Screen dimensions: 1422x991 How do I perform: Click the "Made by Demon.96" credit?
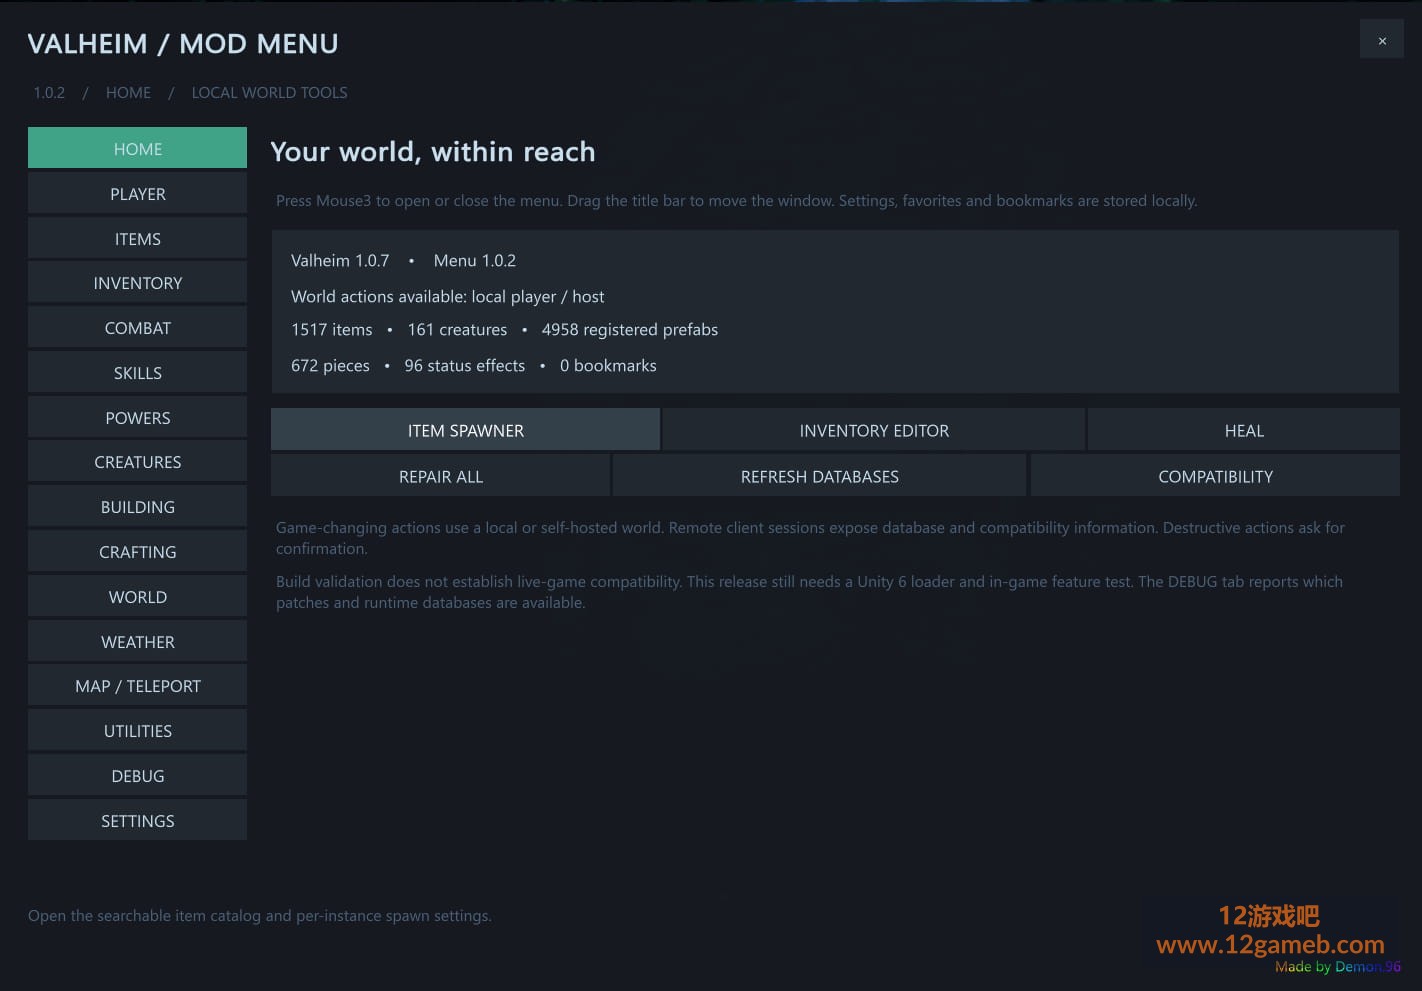pos(1338,967)
